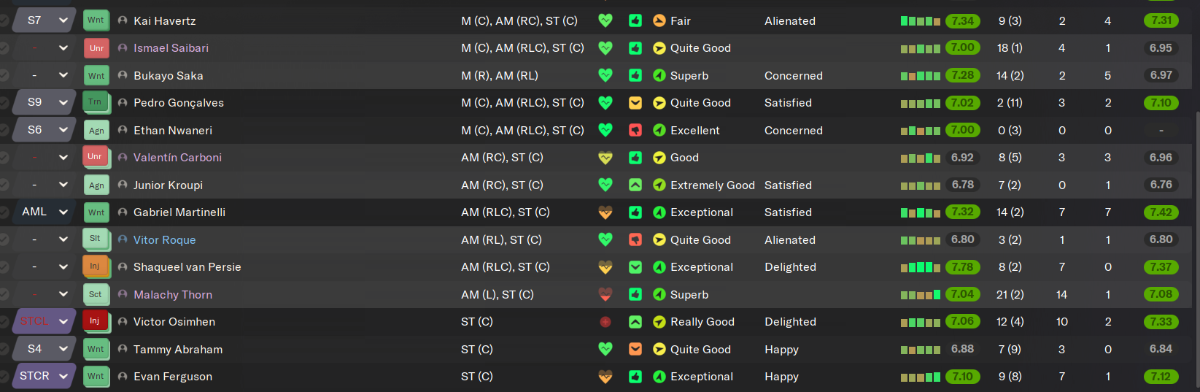The image size is (1200, 392).
Task: Open Valentín Carboni's player profile
Action: [177, 157]
